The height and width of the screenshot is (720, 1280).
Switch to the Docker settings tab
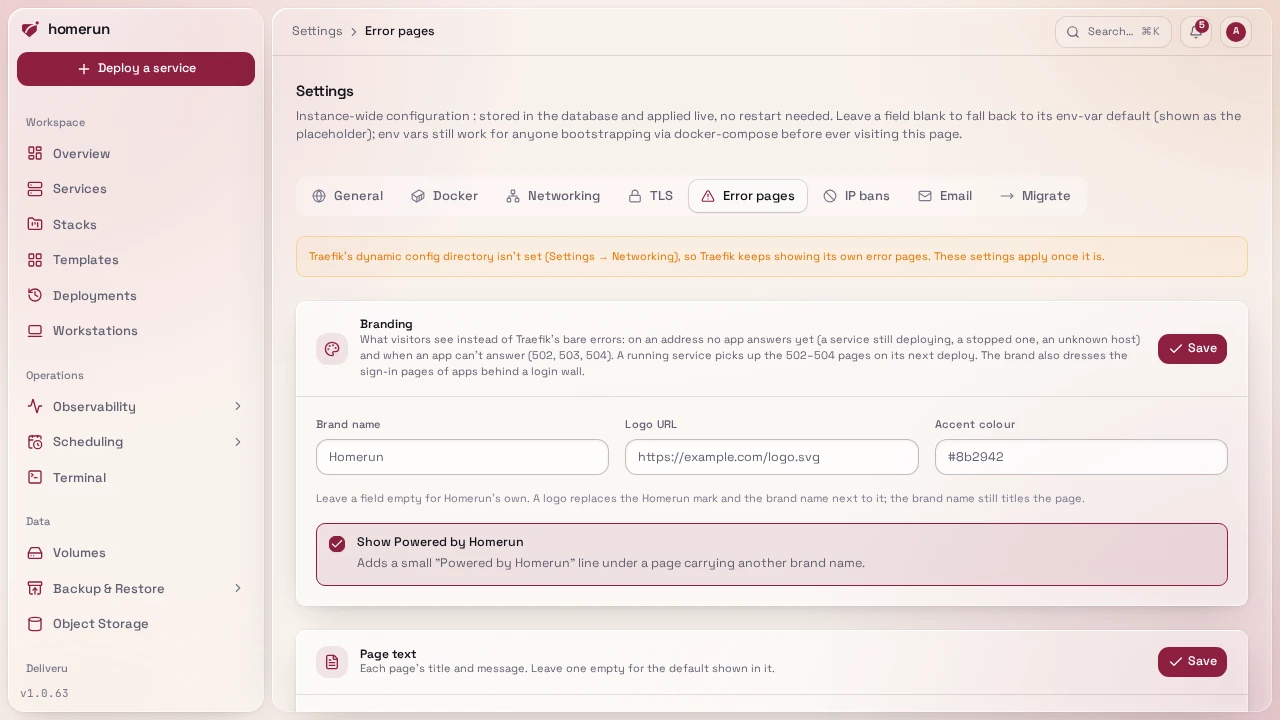[x=444, y=196]
